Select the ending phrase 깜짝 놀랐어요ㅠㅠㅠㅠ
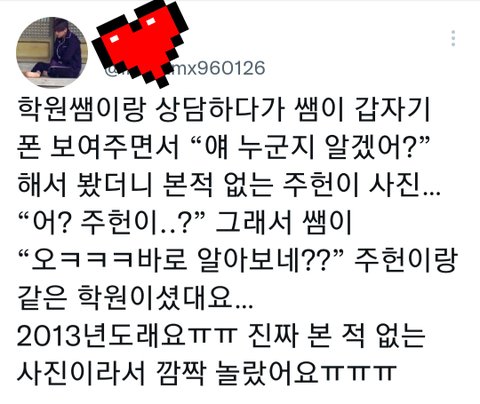 pyautogui.click(x=276, y=372)
